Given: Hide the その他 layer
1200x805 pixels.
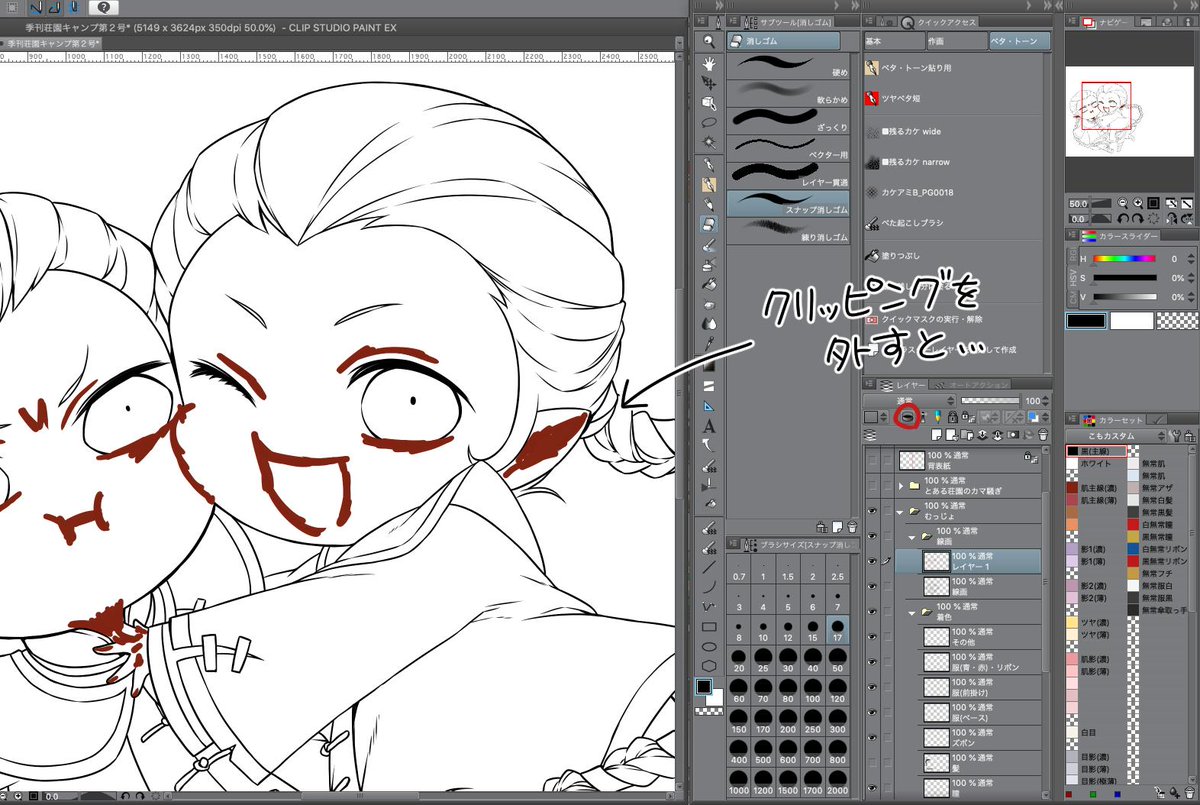Looking at the screenshot, I should coord(873,636).
